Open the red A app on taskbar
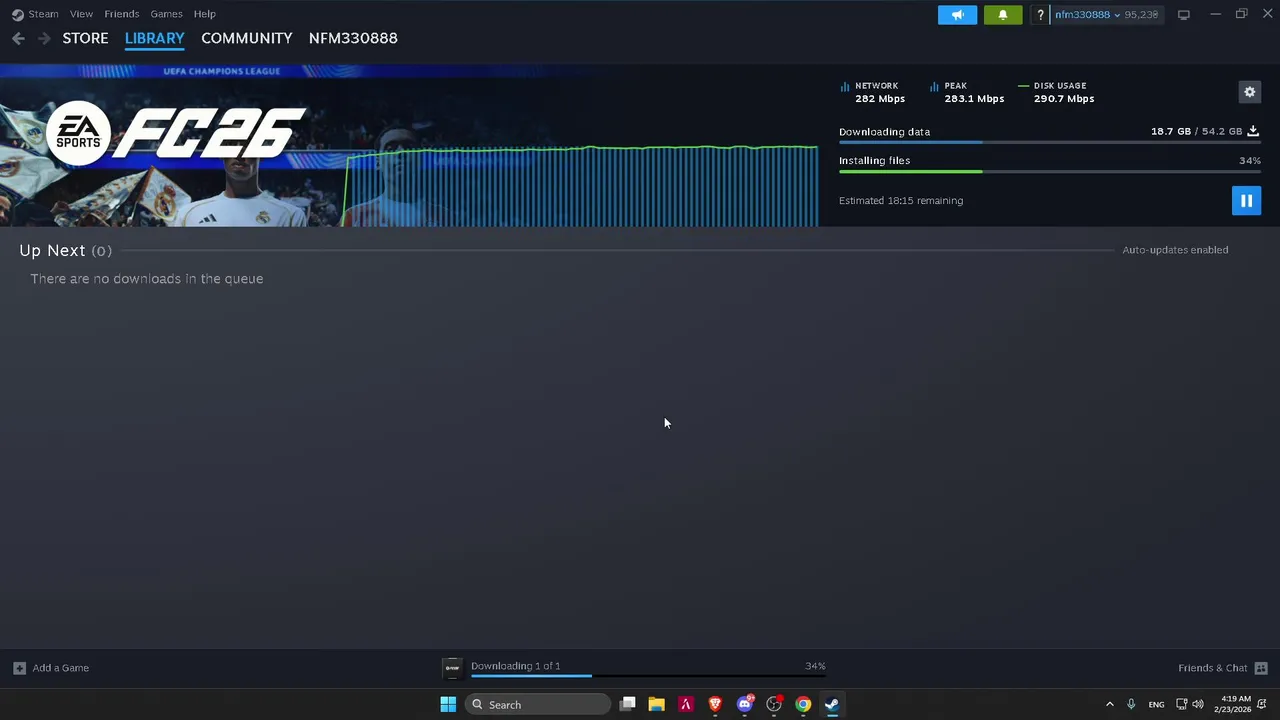 (x=686, y=704)
